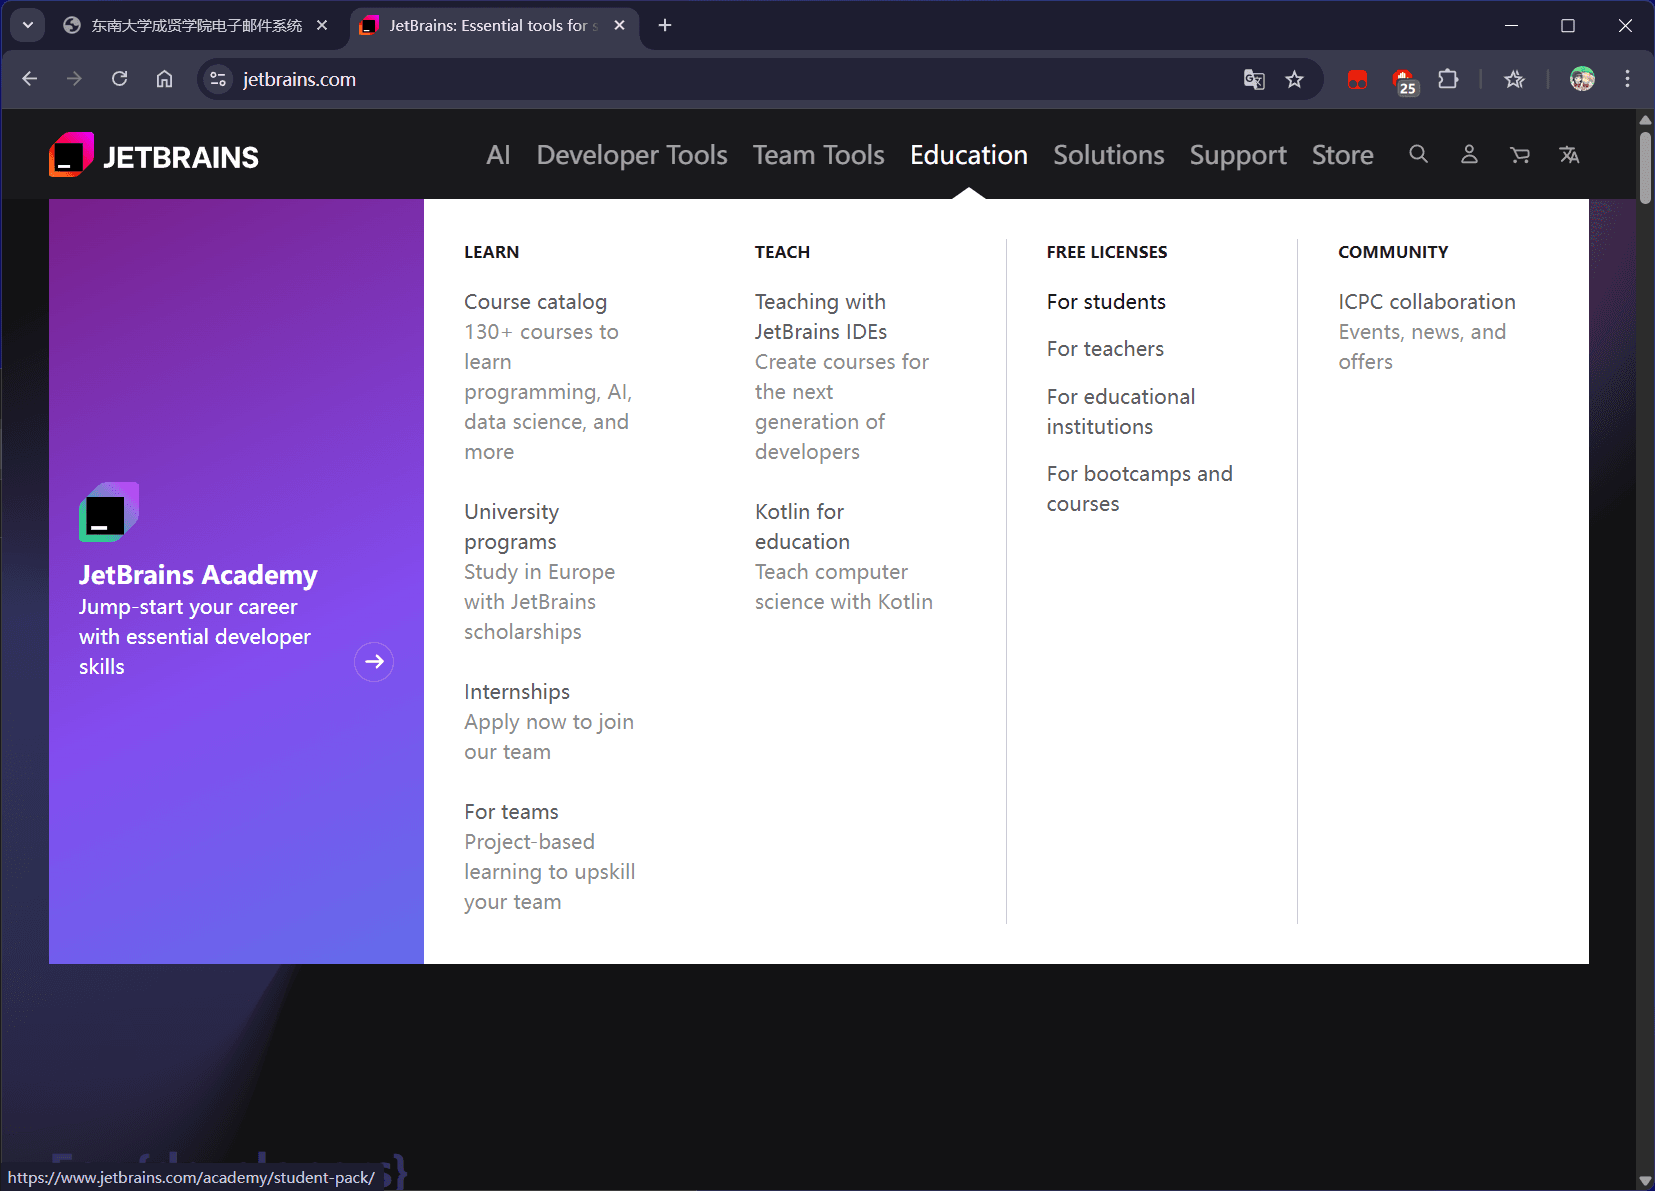Open the Developer Tools menu

pos(631,155)
